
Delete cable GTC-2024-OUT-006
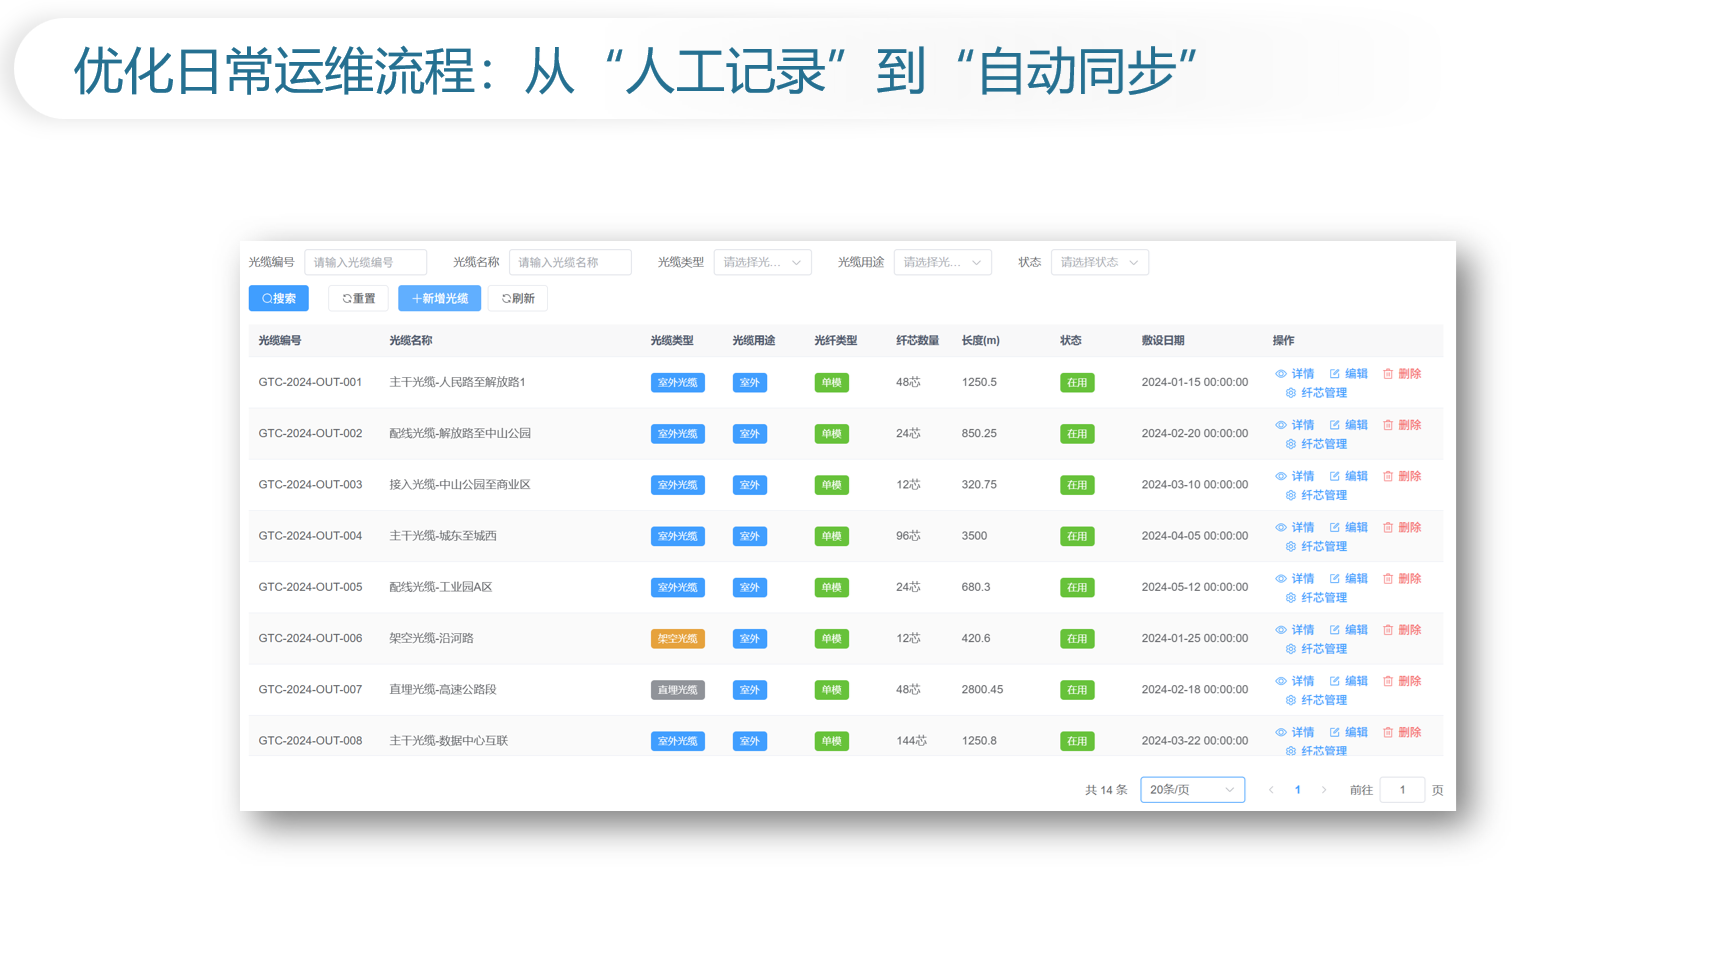click(x=1402, y=630)
